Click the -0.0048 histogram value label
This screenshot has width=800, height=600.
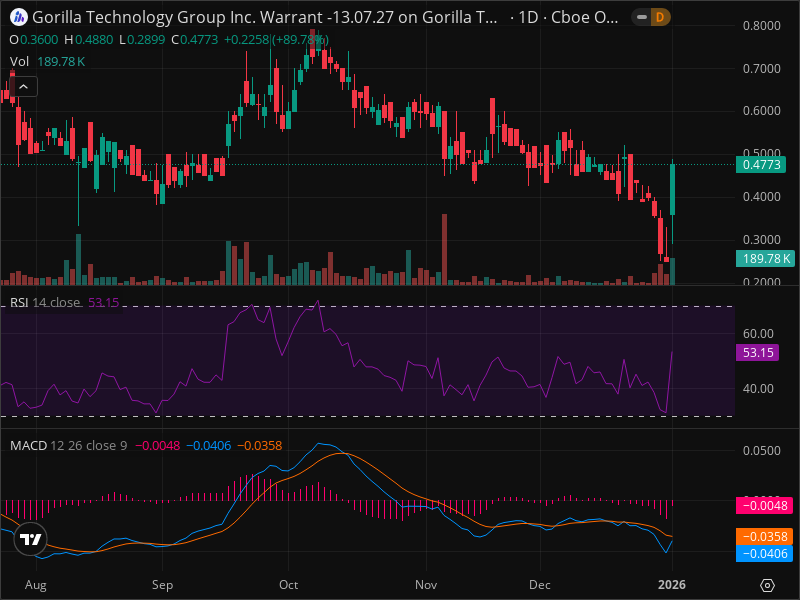pos(764,506)
